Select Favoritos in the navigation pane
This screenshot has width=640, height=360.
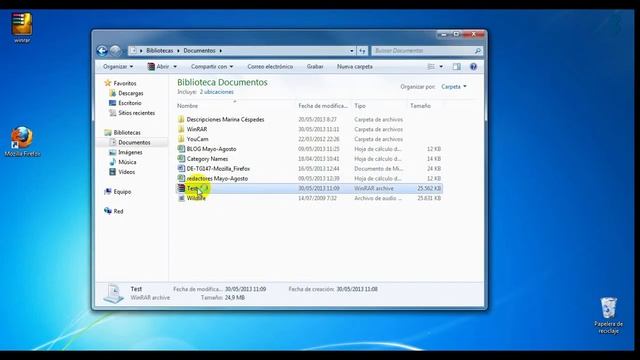pyautogui.click(x=125, y=83)
